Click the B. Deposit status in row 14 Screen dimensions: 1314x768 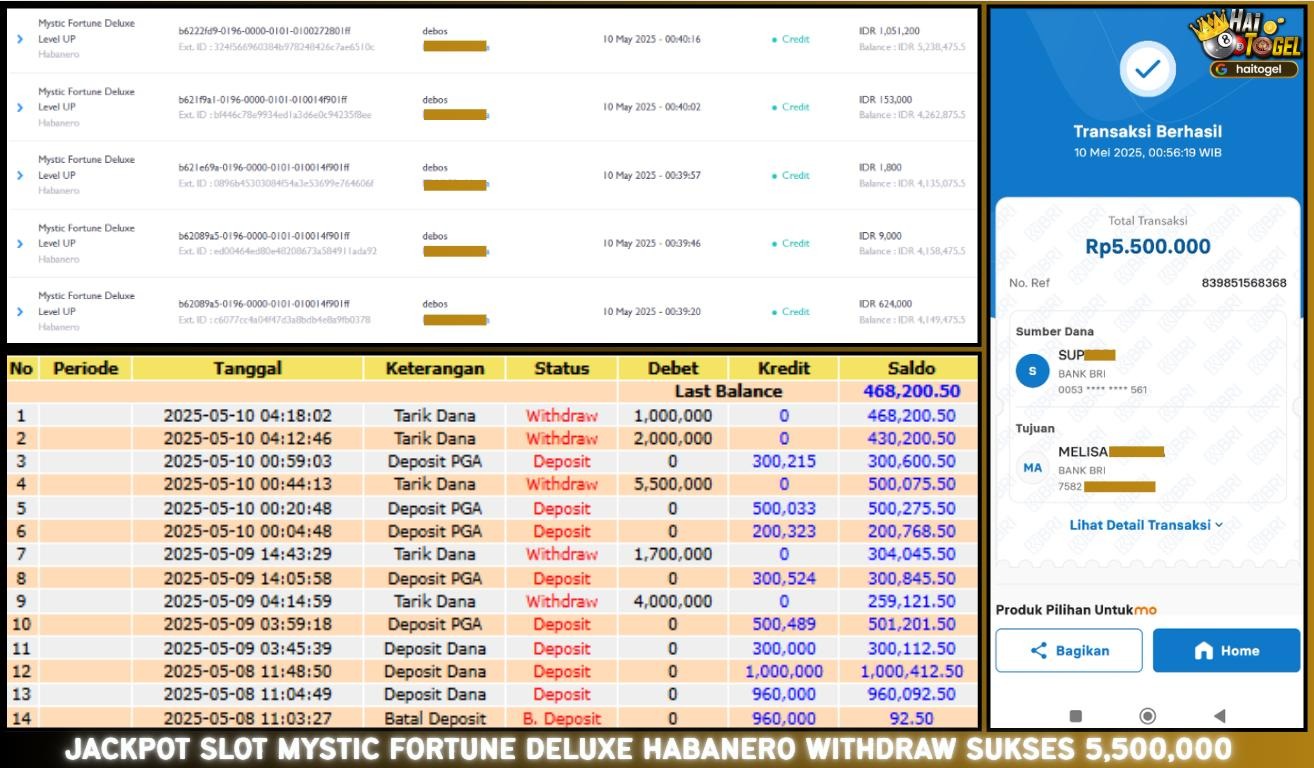562,718
